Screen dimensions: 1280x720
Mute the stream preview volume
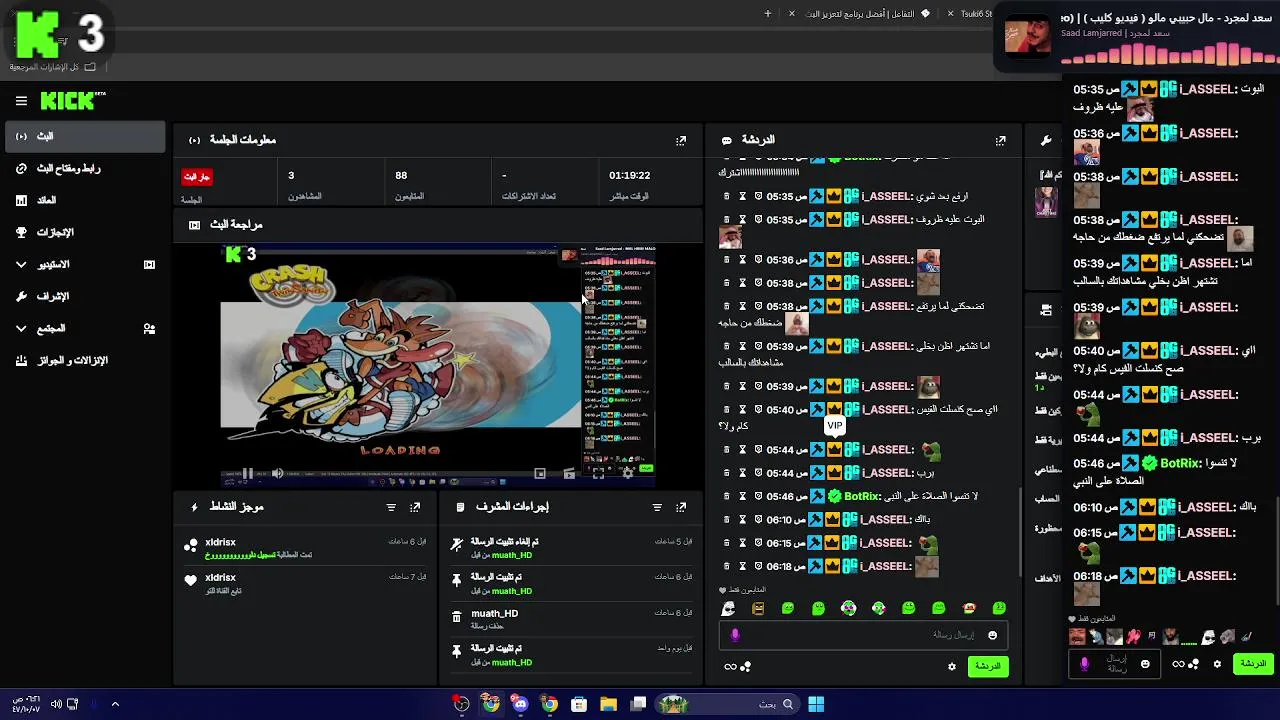click(278, 473)
